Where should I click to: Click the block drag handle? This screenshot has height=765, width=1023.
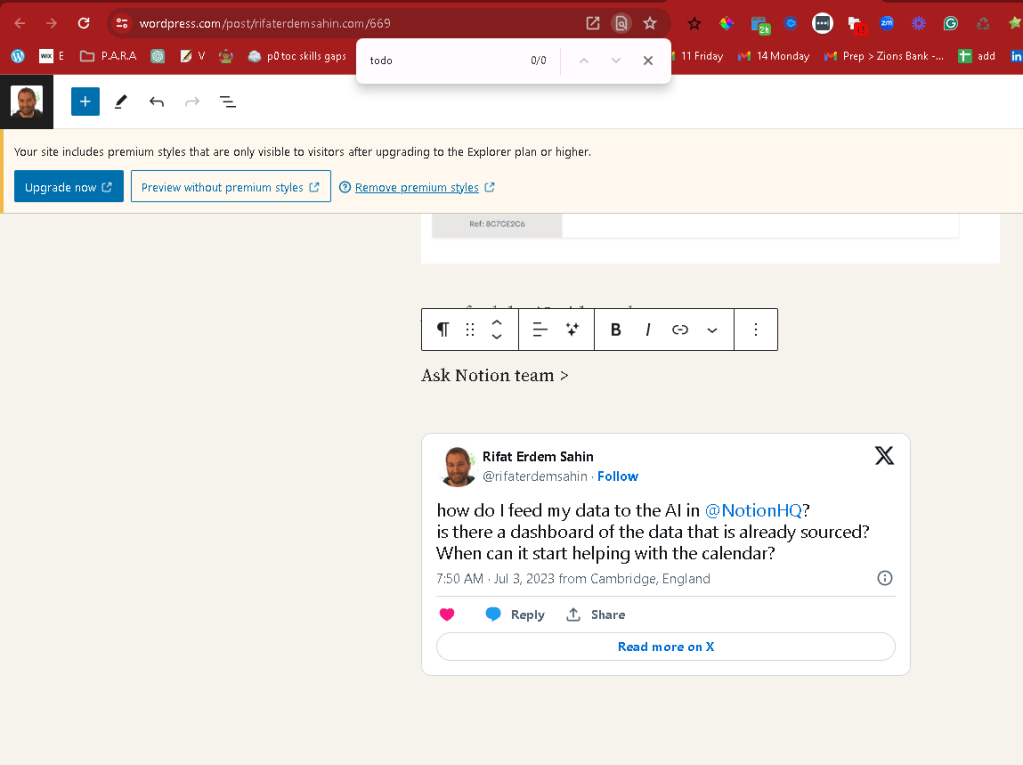coord(470,329)
